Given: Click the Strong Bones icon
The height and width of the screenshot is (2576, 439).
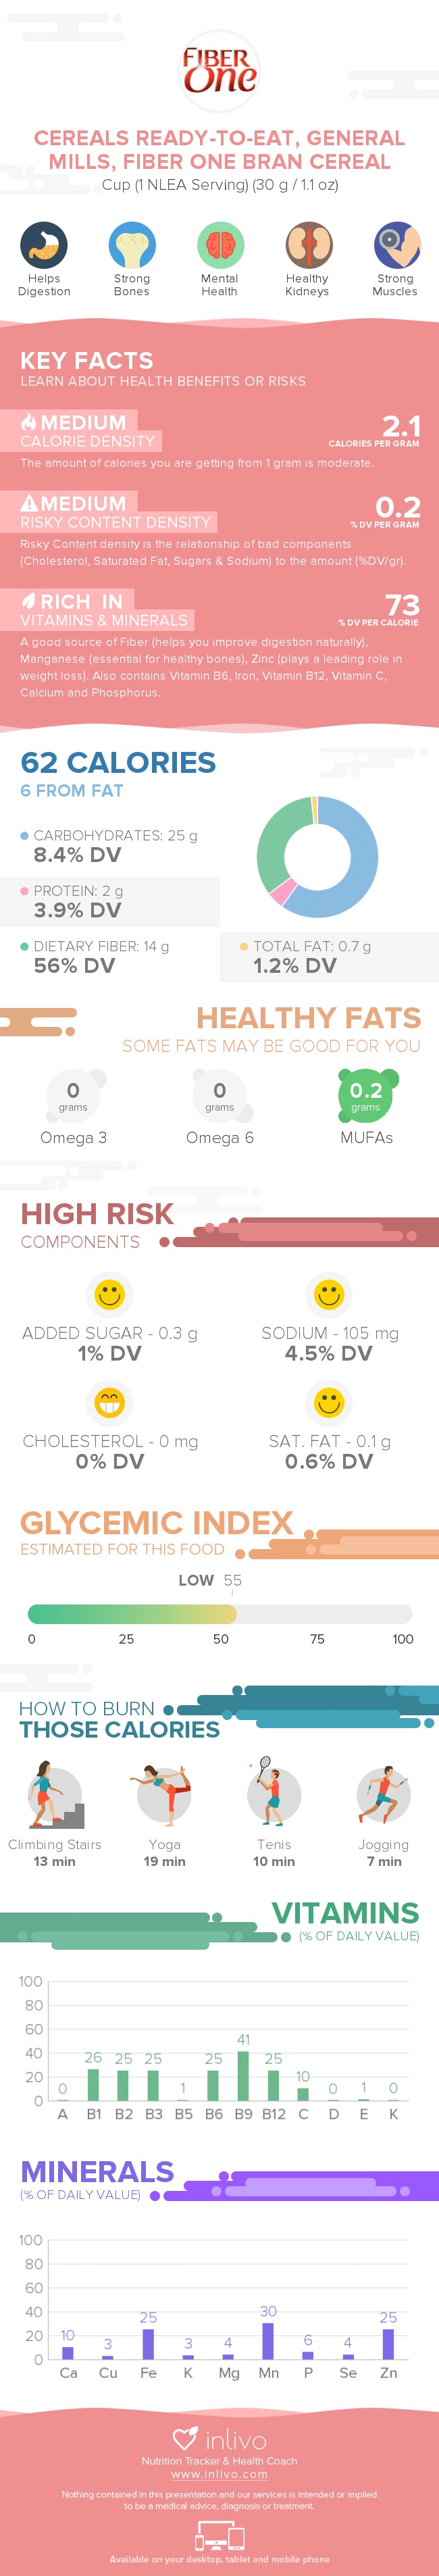Looking at the screenshot, I should pos(132,245).
